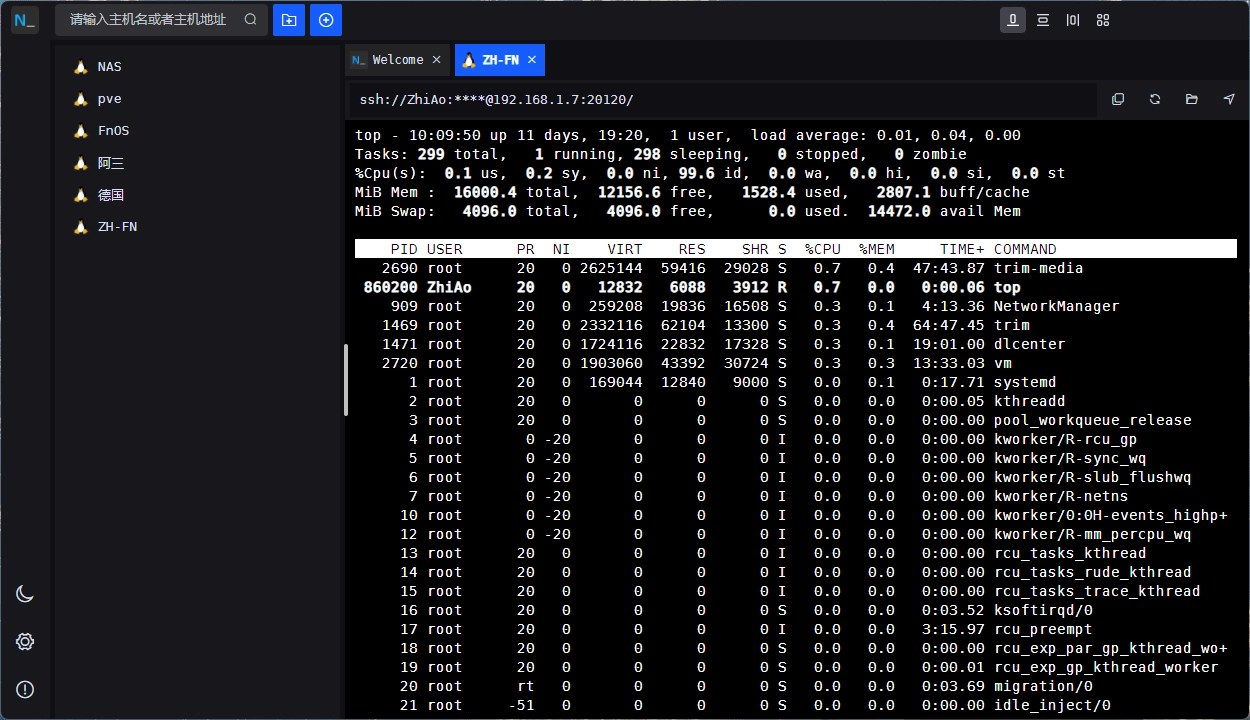
Task: Select the single-pane layout icon
Action: tap(1013, 20)
